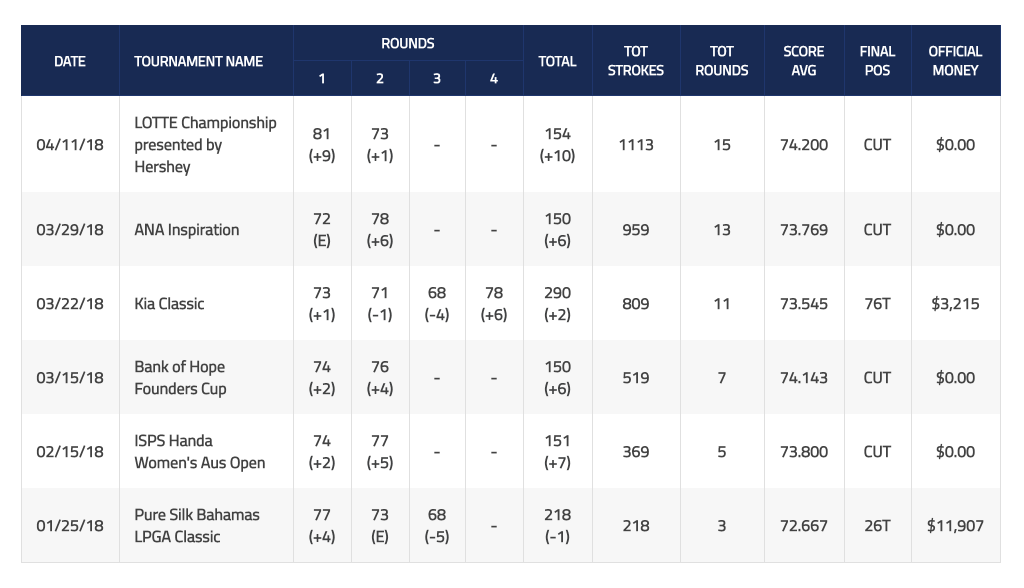The width and height of the screenshot is (1024, 588).
Task: Click the TOT STROKES column header
Action: (635, 61)
